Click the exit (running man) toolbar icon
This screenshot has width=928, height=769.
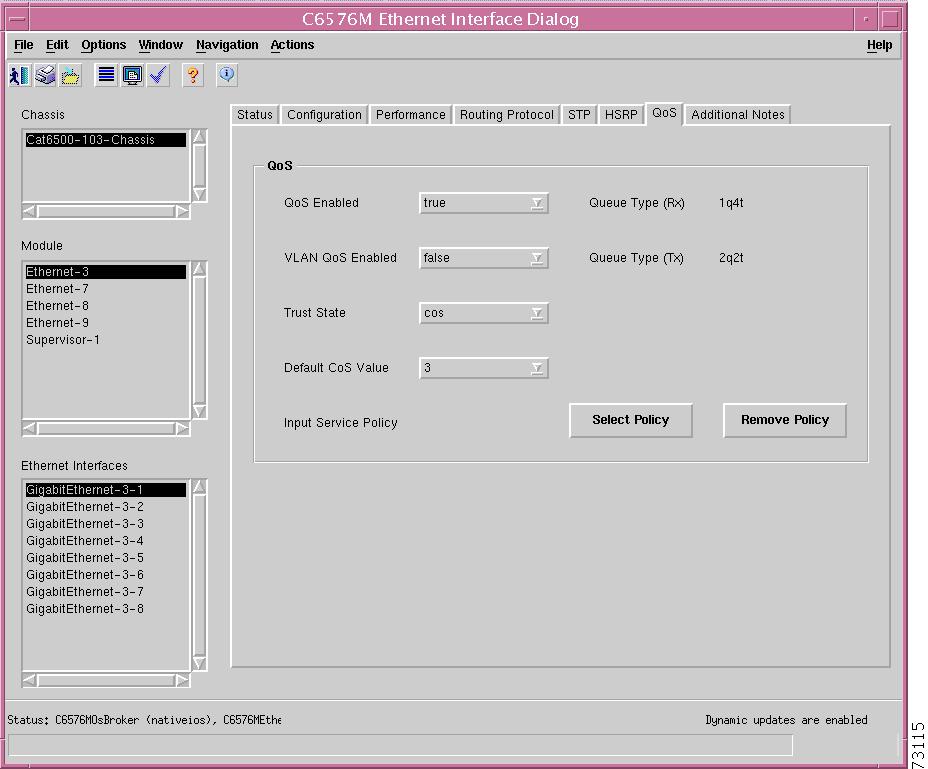(x=20, y=75)
